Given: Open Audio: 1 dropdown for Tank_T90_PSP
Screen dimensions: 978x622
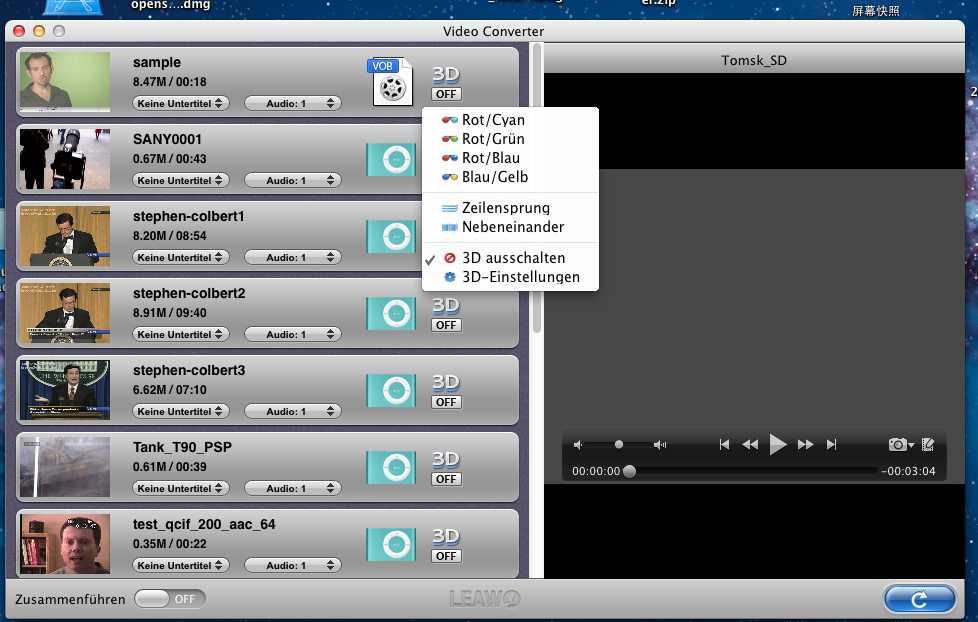Looking at the screenshot, I should 293,488.
